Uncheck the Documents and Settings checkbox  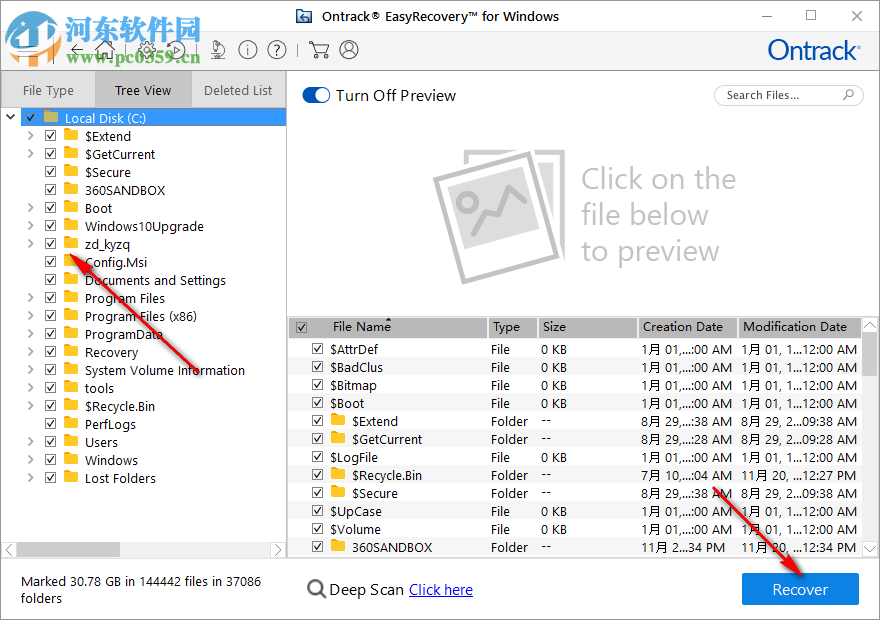pyautogui.click(x=51, y=279)
